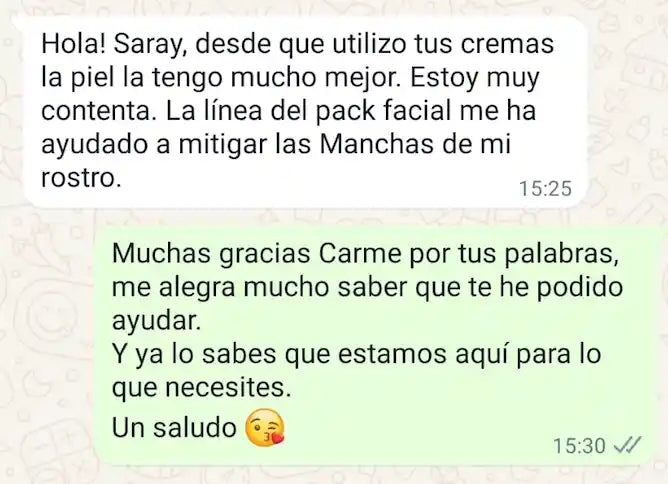Click the 15:30 message timestamp
The width and height of the screenshot is (668, 484).
[579, 446]
